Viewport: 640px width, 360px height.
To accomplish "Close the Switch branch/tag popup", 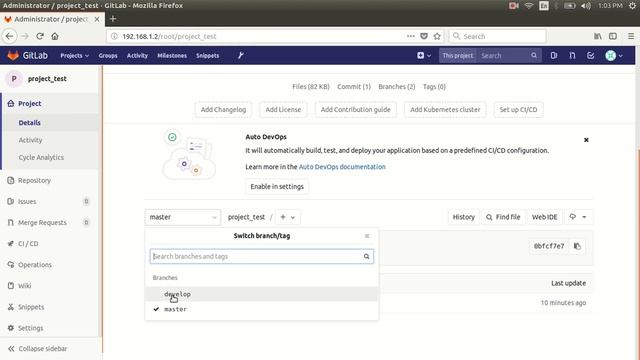I will 367,236.
